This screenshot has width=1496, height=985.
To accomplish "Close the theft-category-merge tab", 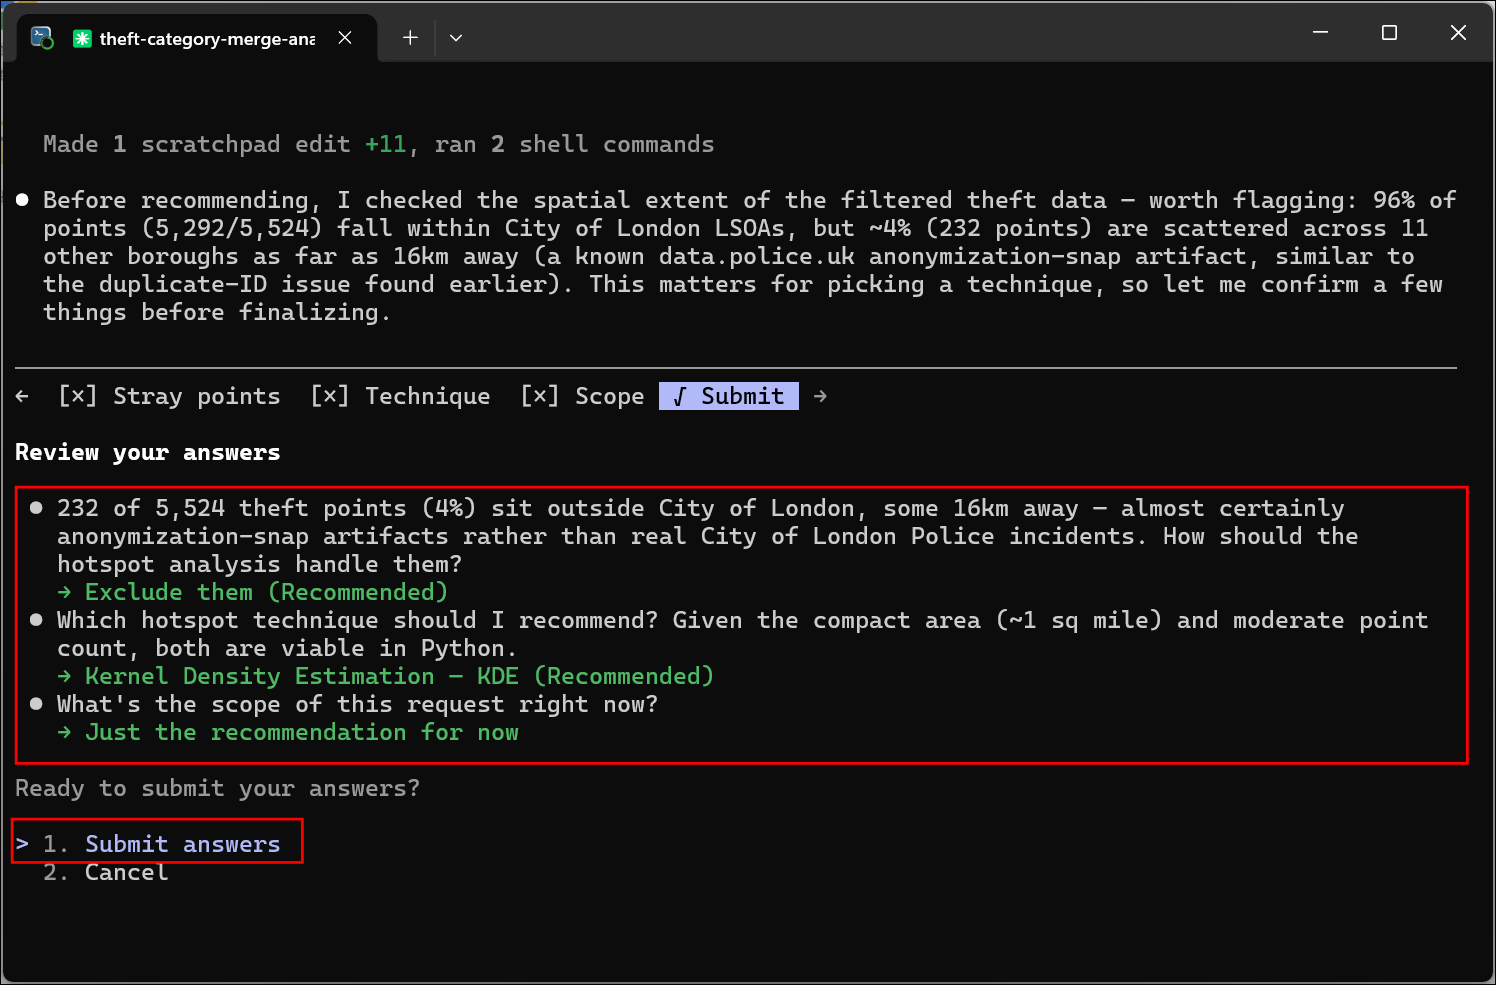I will (345, 38).
